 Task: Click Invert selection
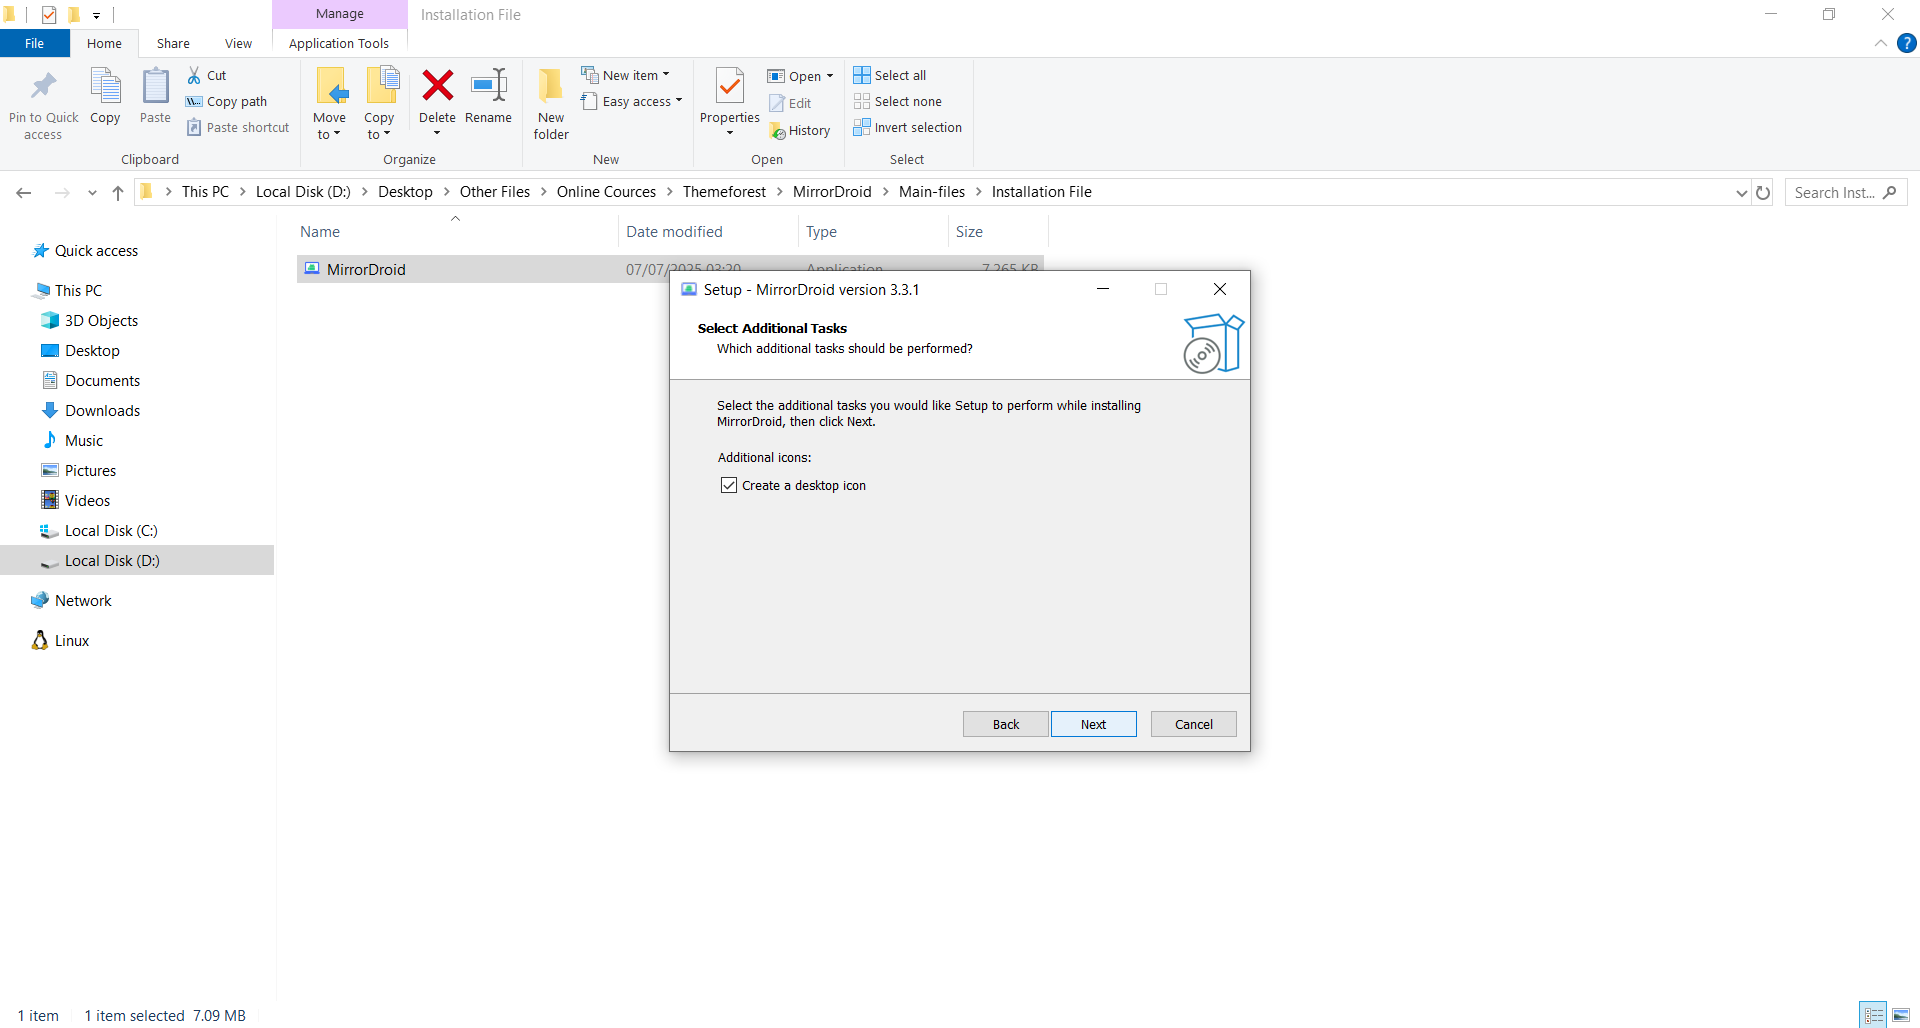[x=908, y=127]
